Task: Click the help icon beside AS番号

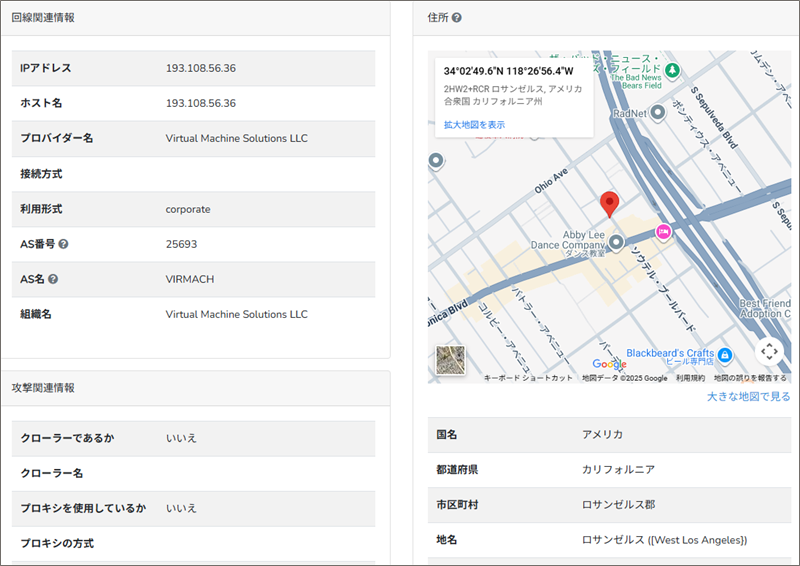Action: [63, 244]
